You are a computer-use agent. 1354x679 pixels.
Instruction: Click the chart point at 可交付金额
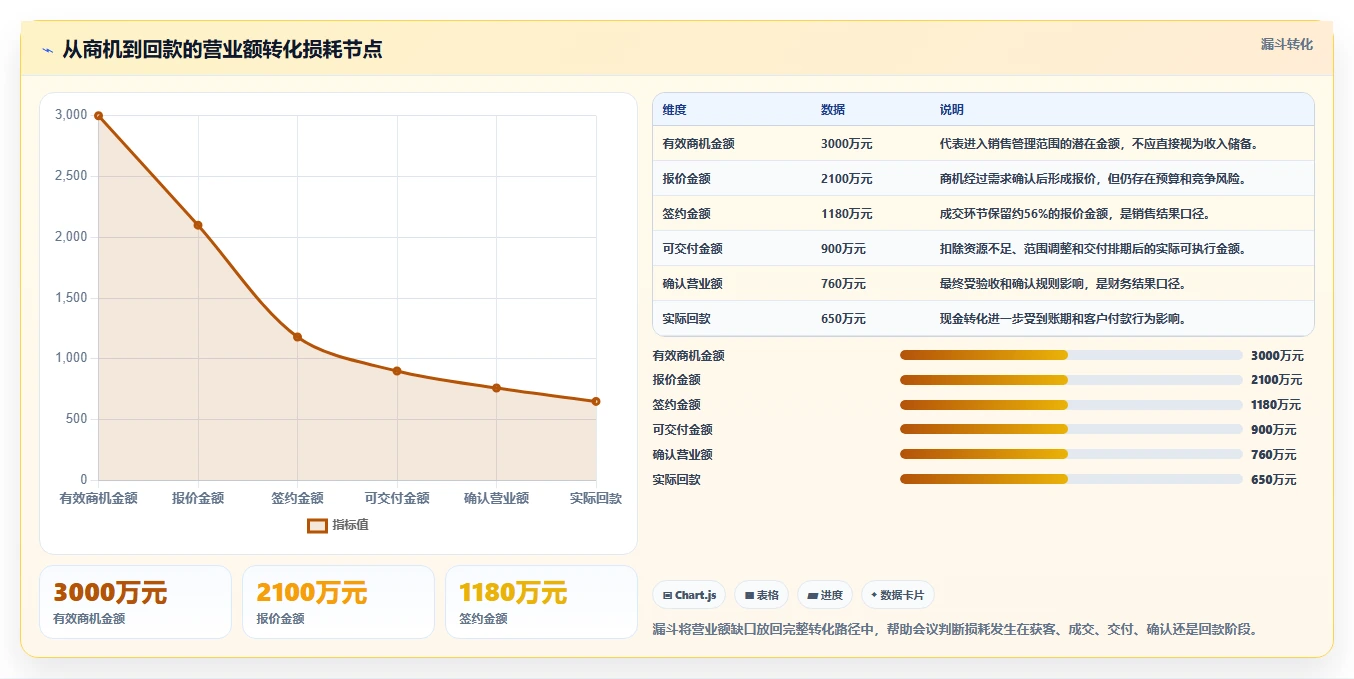397,371
